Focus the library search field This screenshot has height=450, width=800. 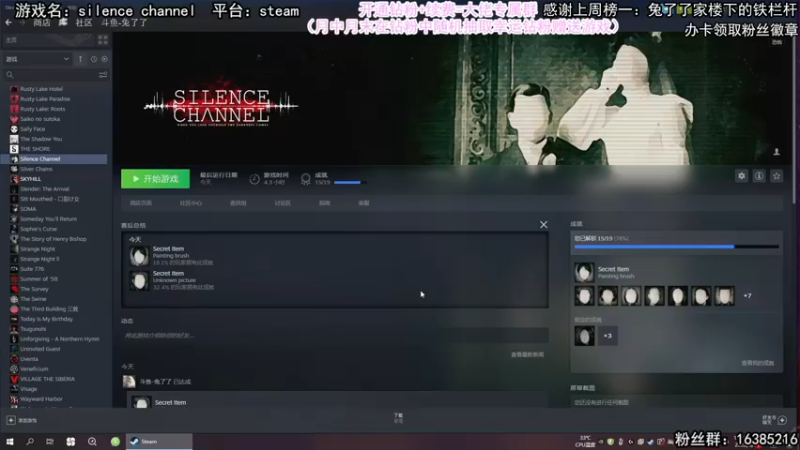(x=51, y=75)
